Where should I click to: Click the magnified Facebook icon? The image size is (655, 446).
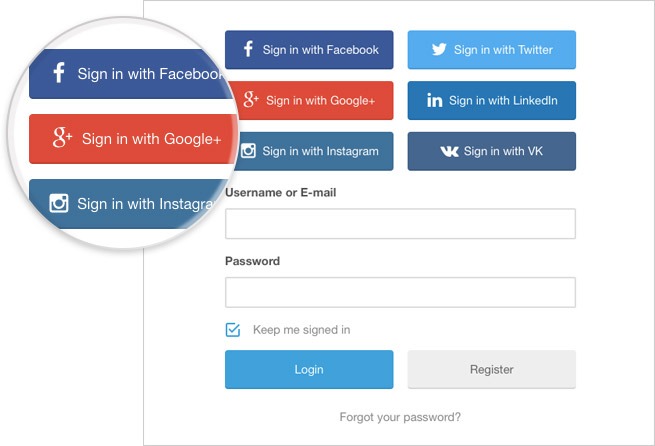[59, 74]
